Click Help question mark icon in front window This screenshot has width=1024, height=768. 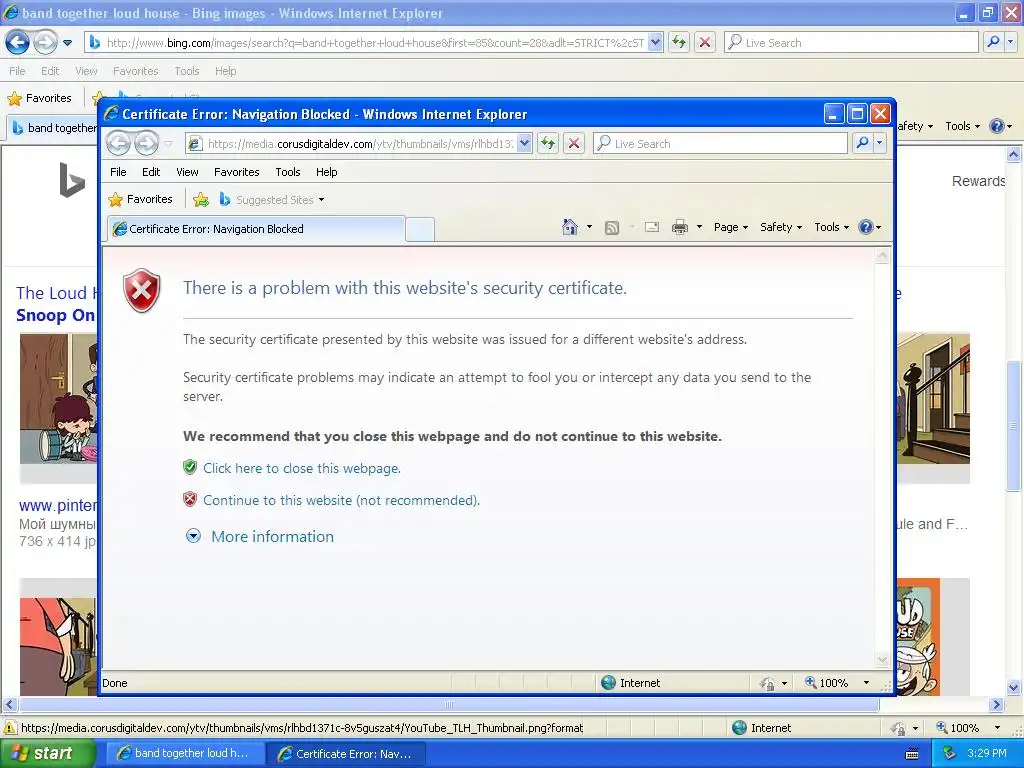click(866, 227)
